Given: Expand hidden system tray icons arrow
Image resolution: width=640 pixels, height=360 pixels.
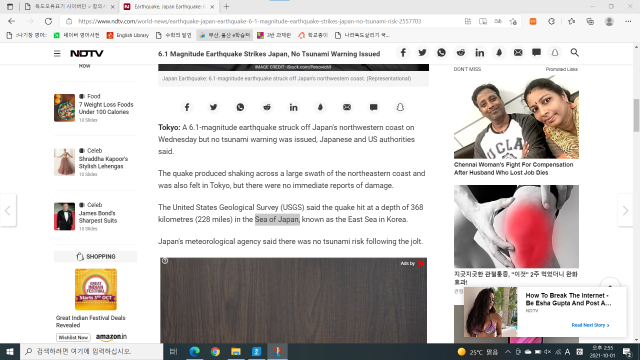Looking at the screenshot, I should point(508,351).
